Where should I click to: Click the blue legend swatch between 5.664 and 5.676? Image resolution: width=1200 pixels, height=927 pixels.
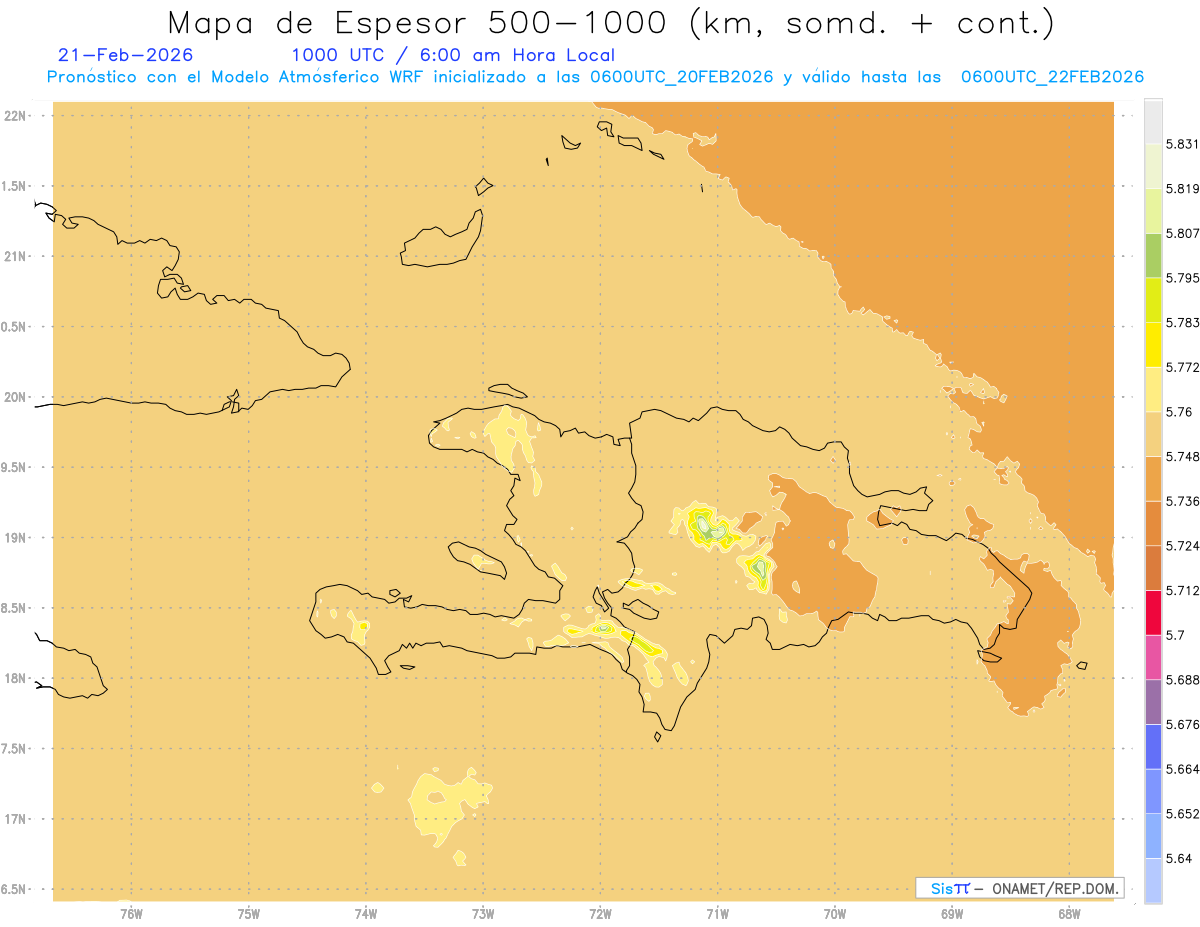point(1153,746)
